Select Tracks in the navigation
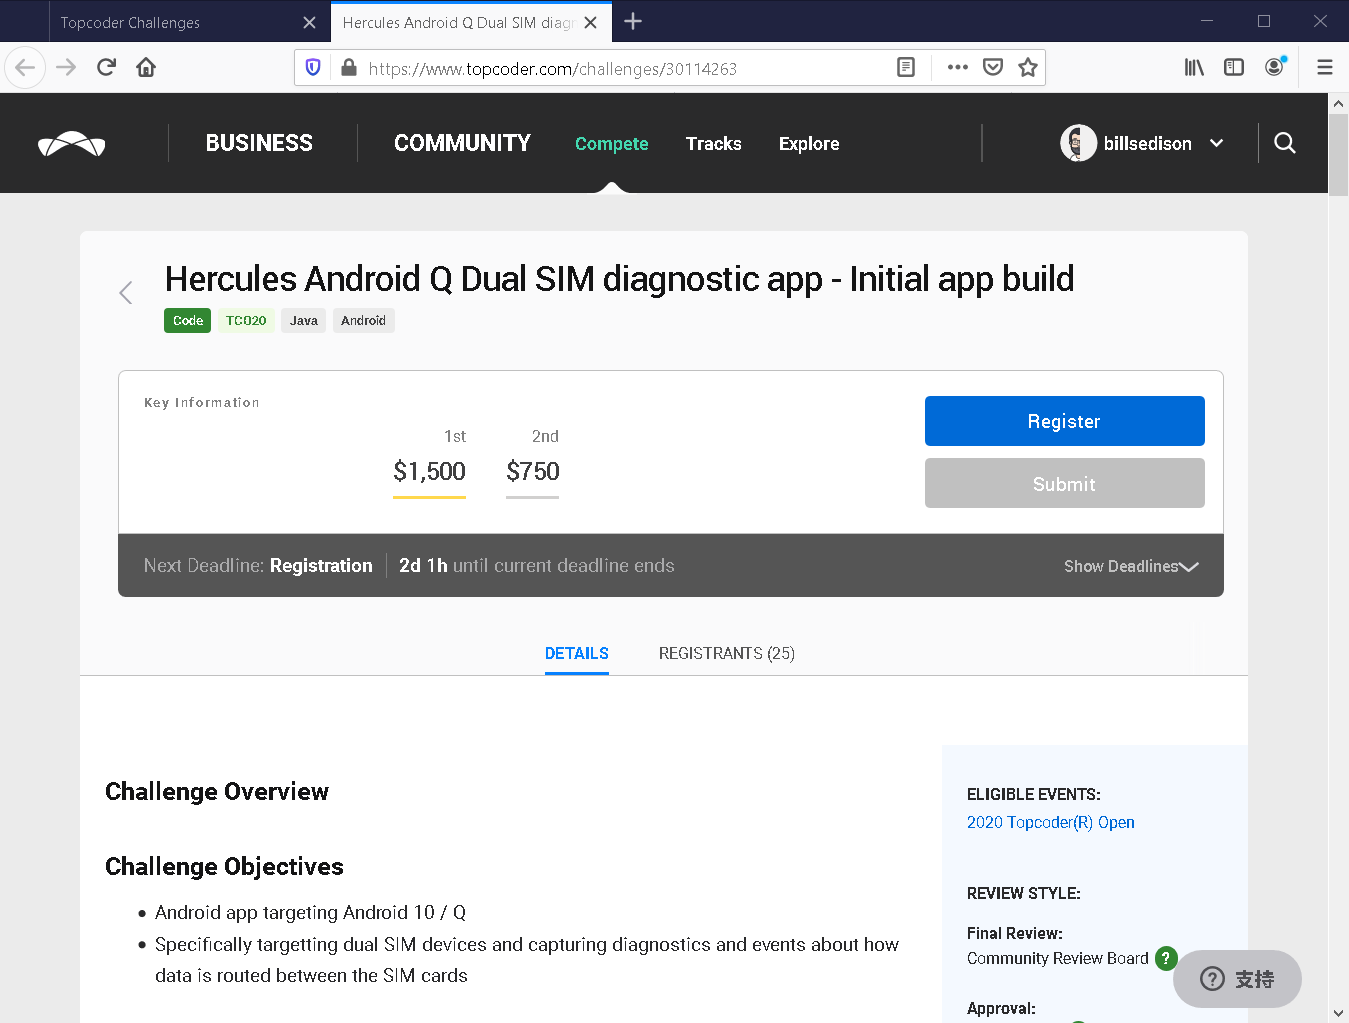This screenshot has height=1023, width=1349. click(713, 144)
